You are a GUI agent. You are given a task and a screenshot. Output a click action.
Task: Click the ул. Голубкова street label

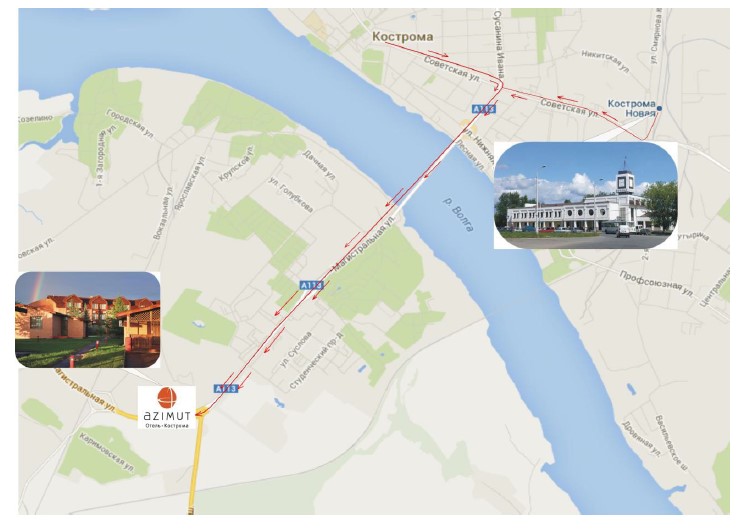pyautogui.click(x=291, y=194)
